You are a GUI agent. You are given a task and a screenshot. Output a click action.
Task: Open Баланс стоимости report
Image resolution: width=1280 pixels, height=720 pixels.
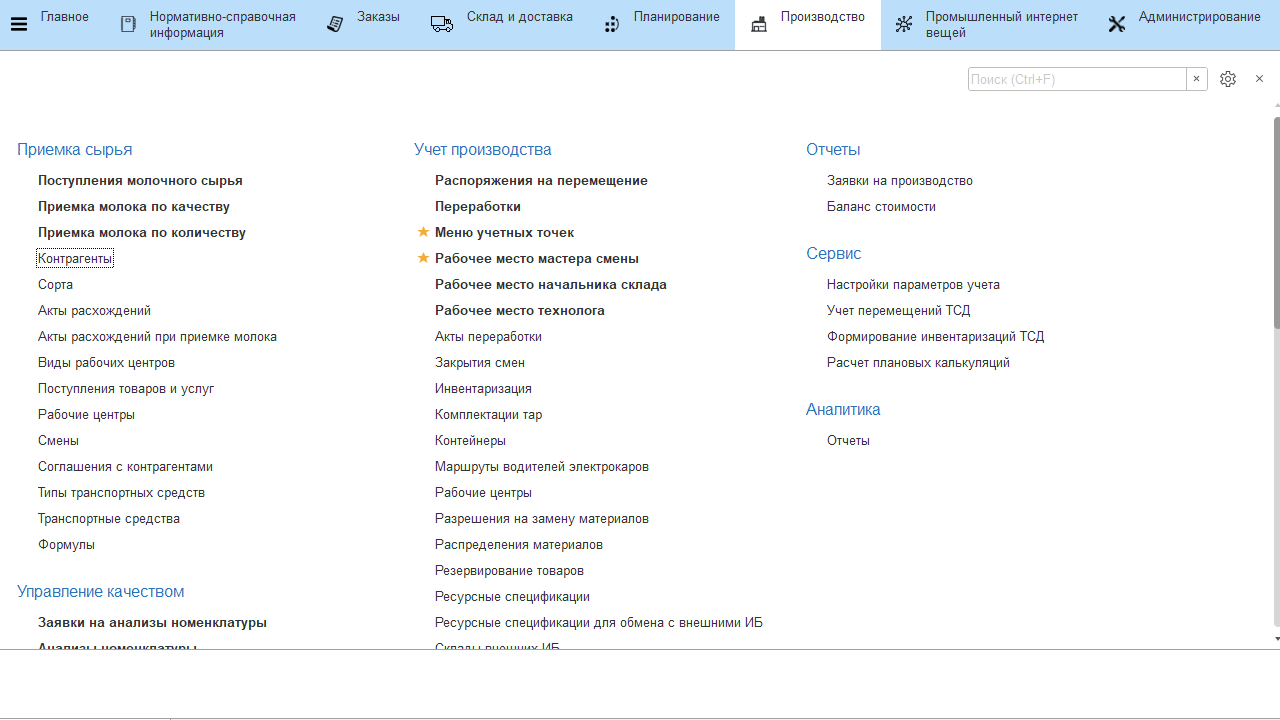881,207
